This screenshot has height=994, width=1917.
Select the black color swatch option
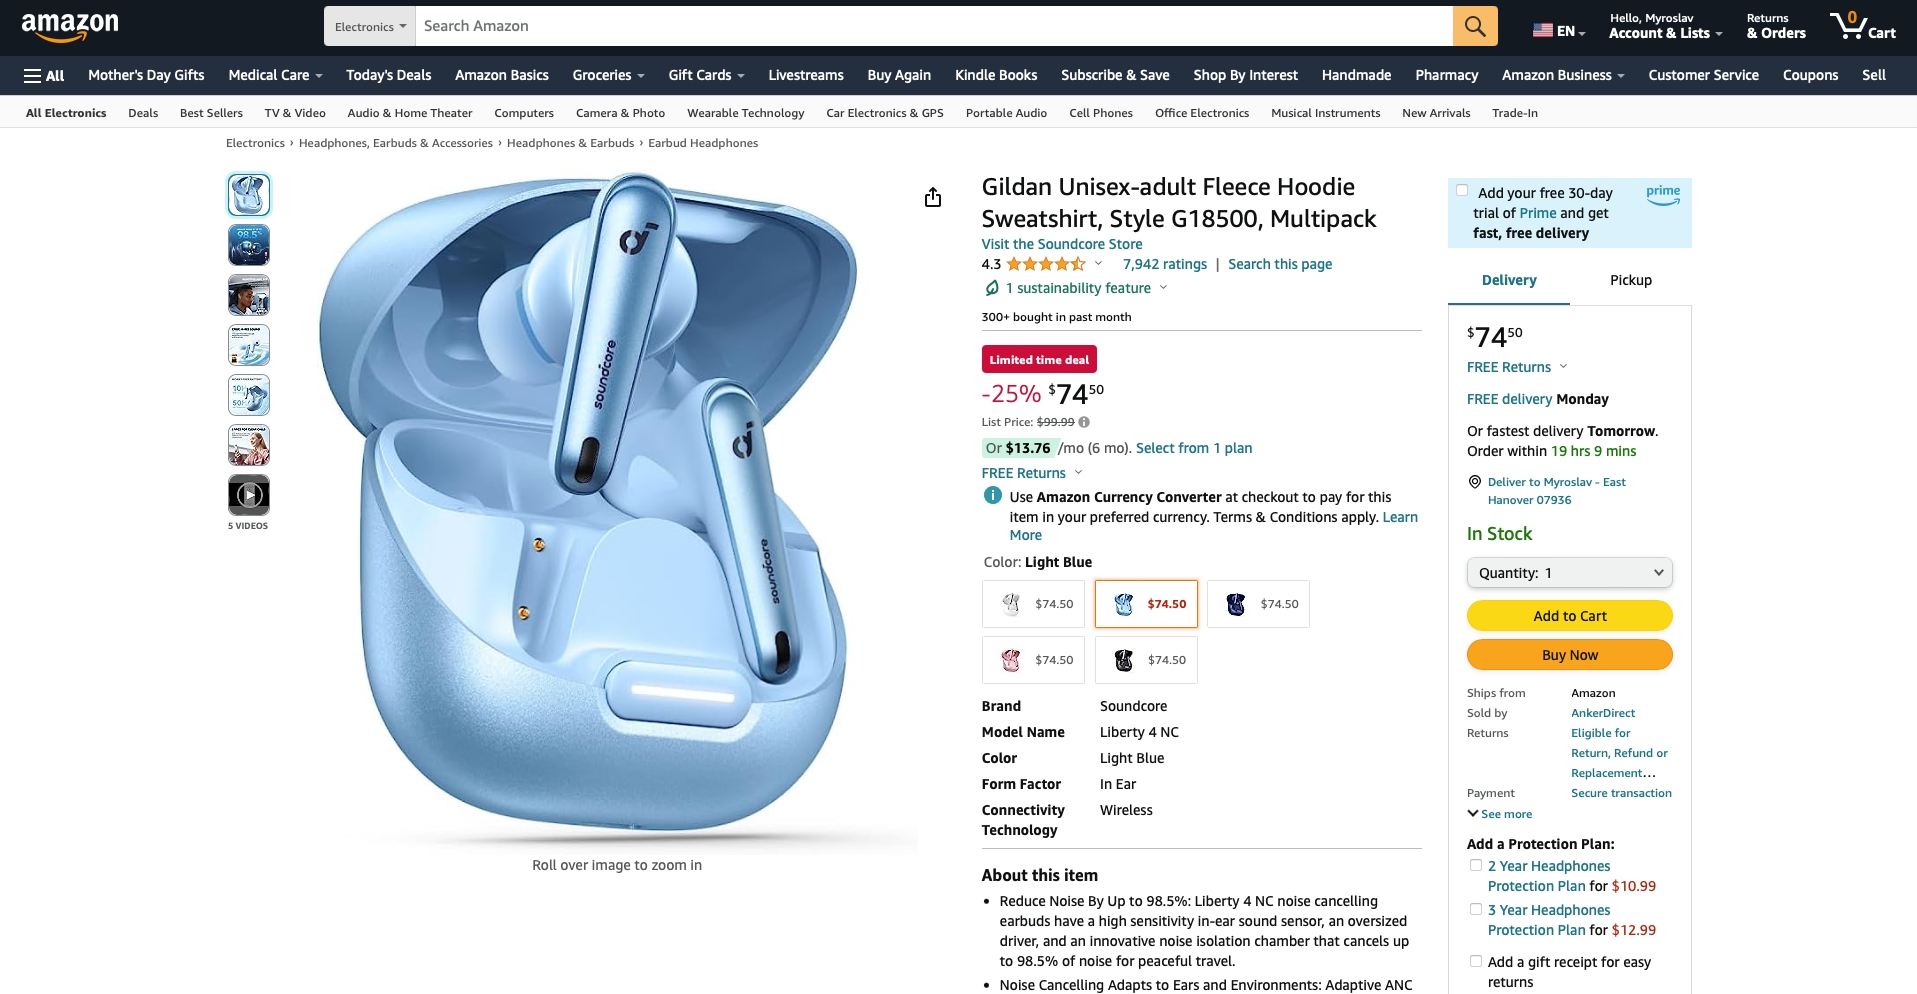1146,660
